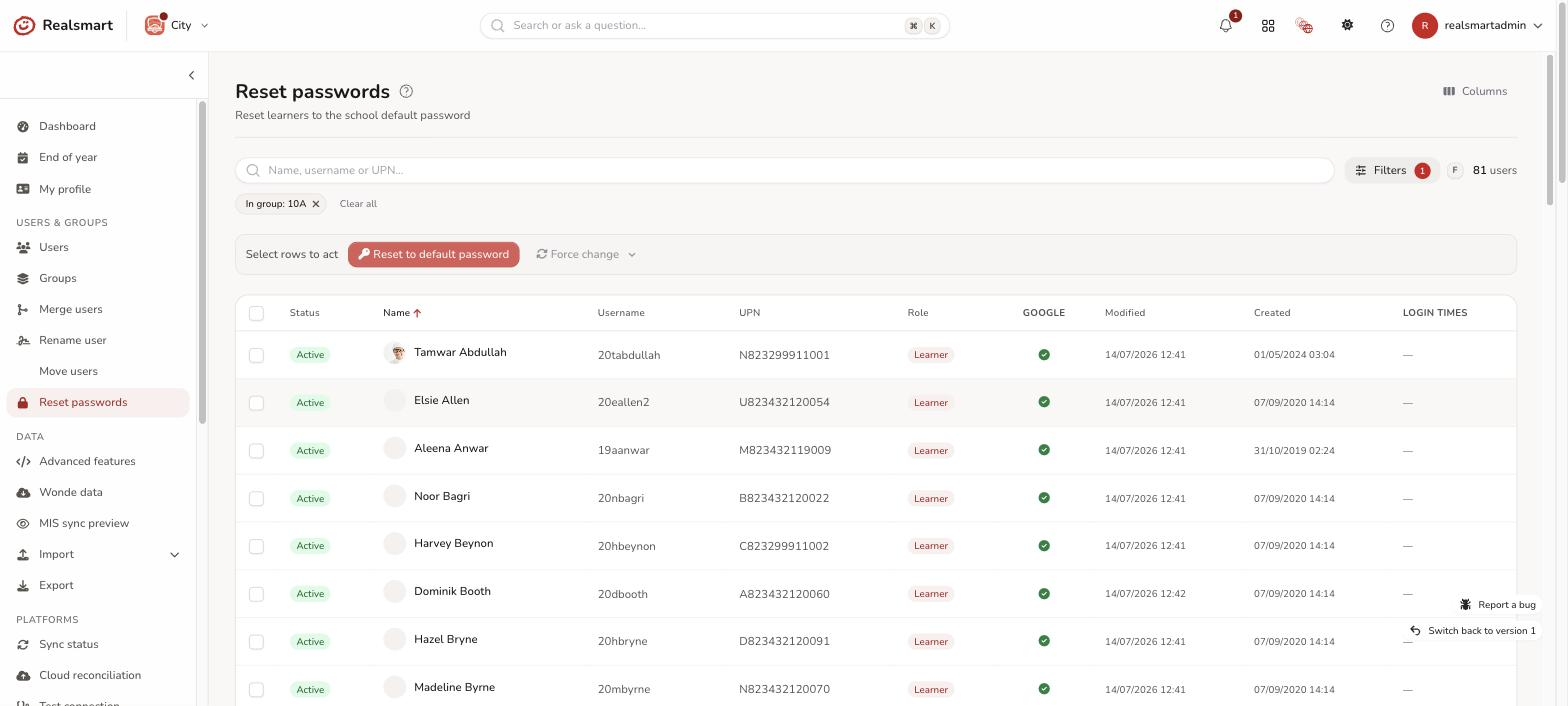Screen dimensions: 1568x706
Task: Click Reset to default password button
Action: coord(434,254)
